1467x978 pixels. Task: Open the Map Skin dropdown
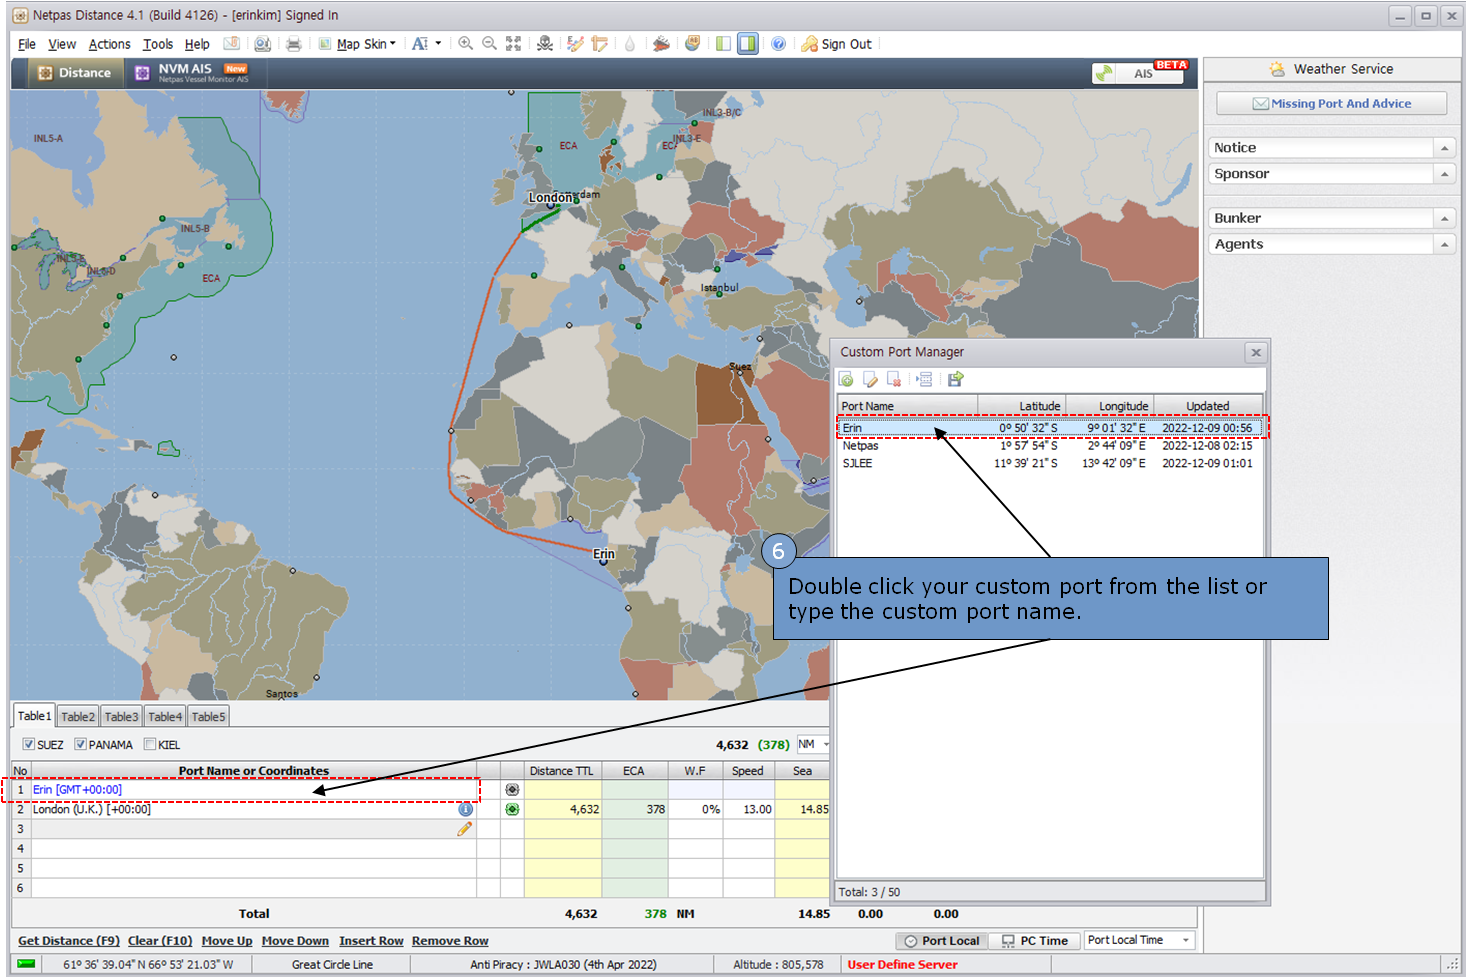pos(357,44)
